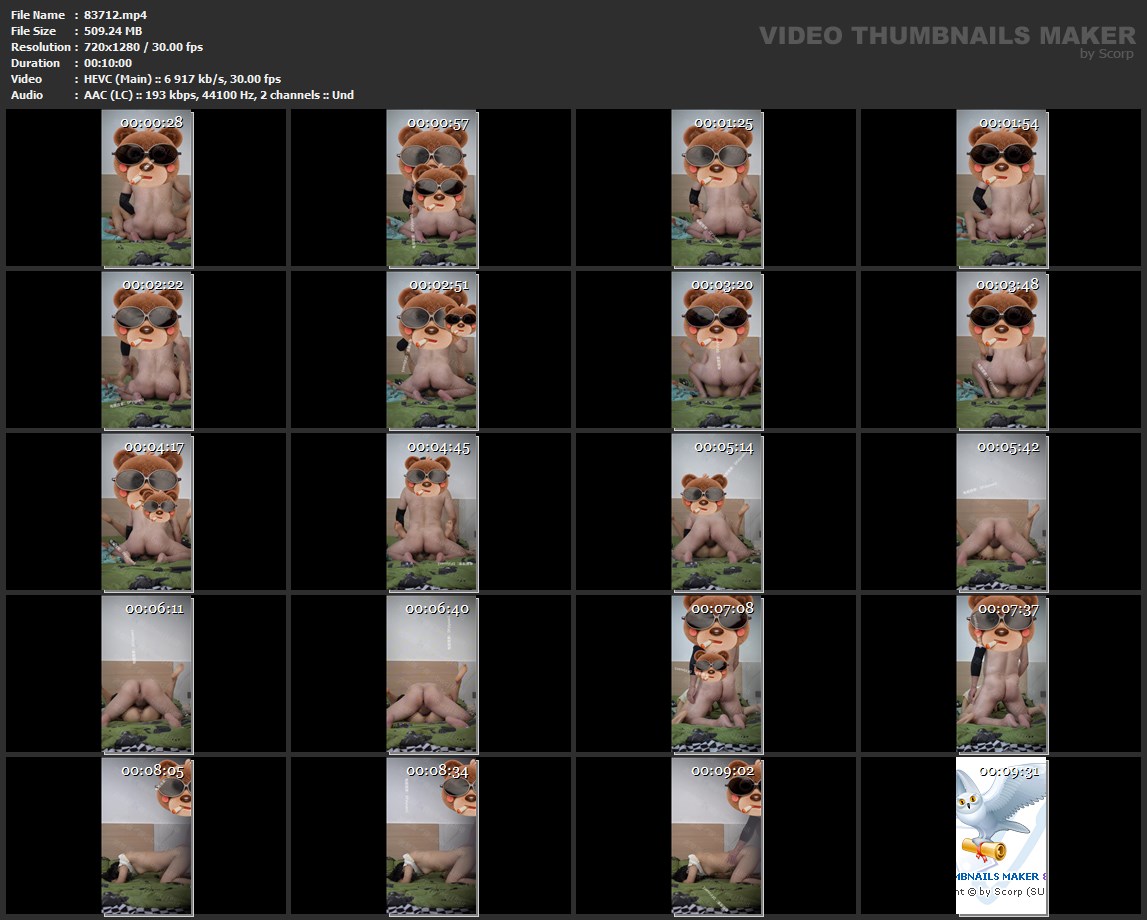The width and height of the screenshot is (1147, 920).
Task: Click the frame stamped 00:05:42
Action: pyautogui.click(x=1001, y=513)
